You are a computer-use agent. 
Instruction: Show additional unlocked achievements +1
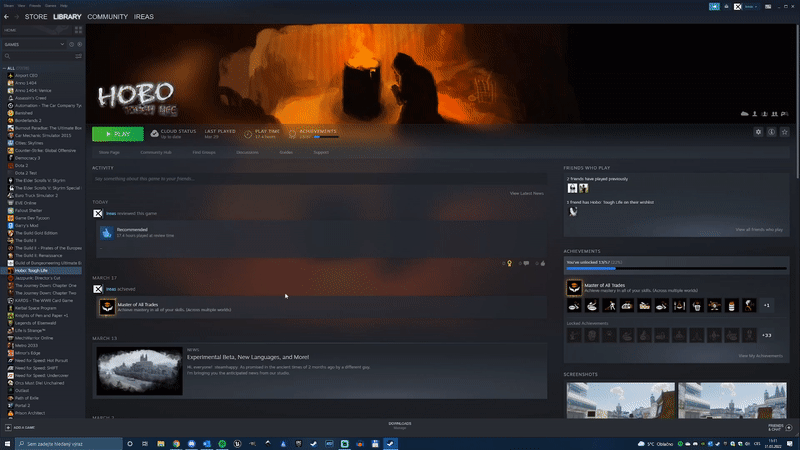[x=766, y=306]
